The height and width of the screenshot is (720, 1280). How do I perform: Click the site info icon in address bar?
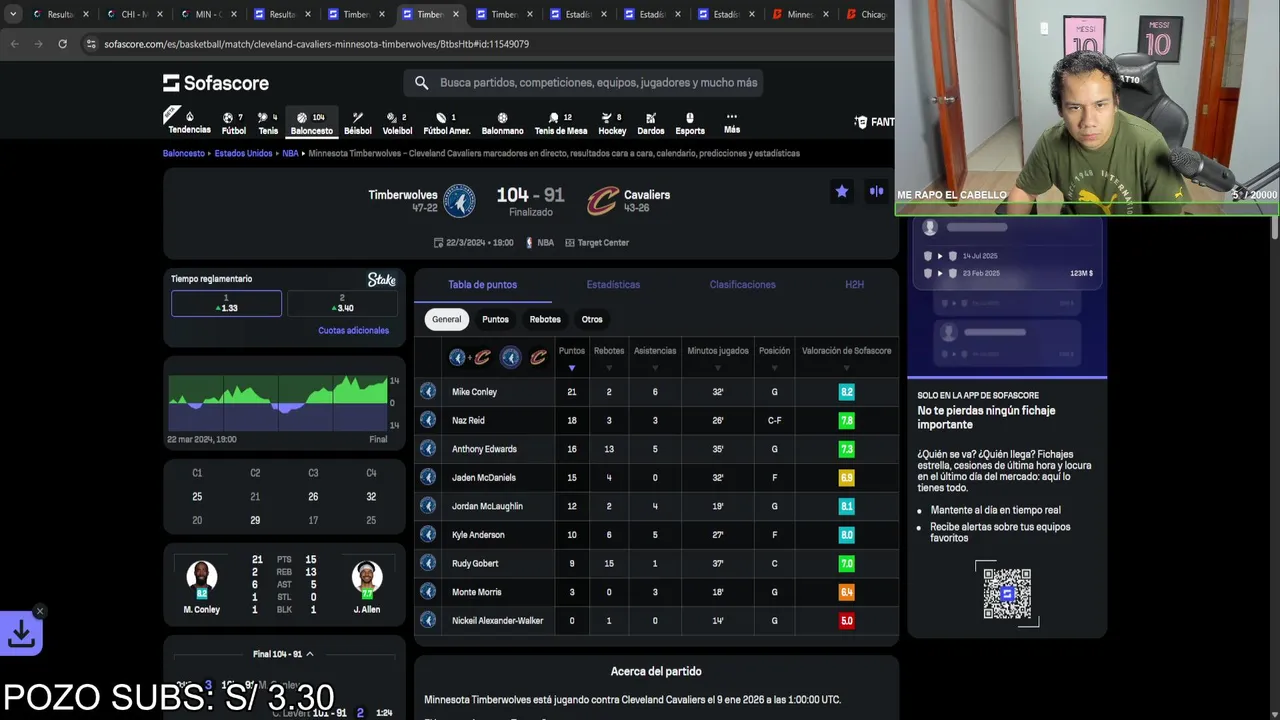coord(91,44)
